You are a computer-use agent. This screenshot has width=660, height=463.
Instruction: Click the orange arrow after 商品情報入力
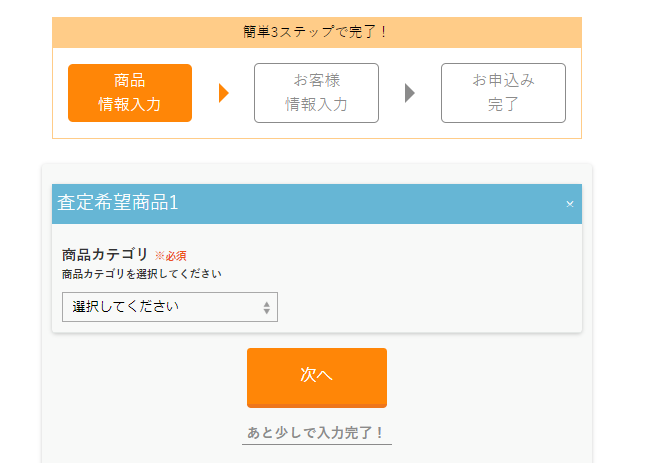pyautogui.click(x=224, y=93)
